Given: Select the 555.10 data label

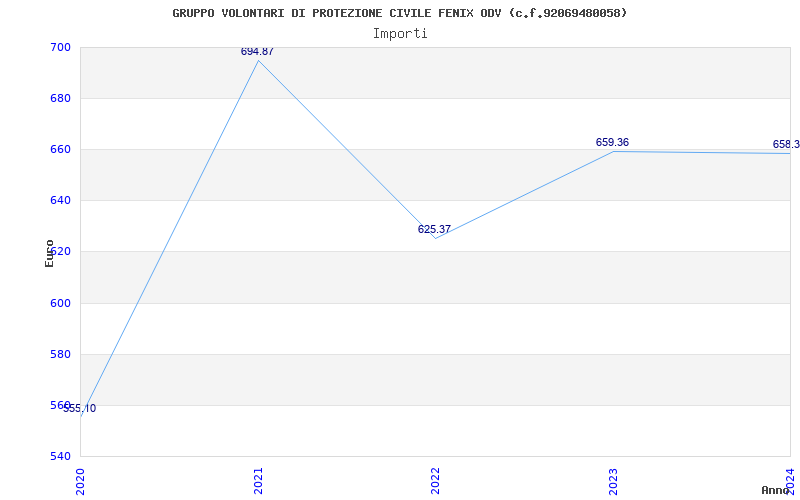Looking at the screenshot, I should point(80,409).
